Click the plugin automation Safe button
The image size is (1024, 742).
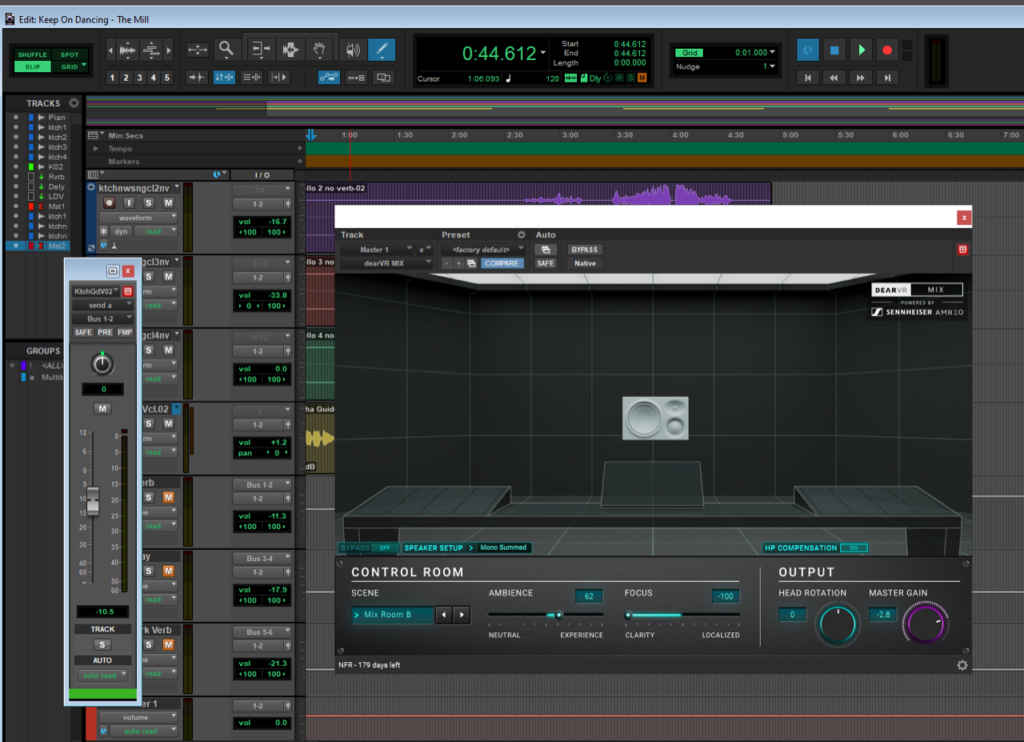click(x=545, y=263)
